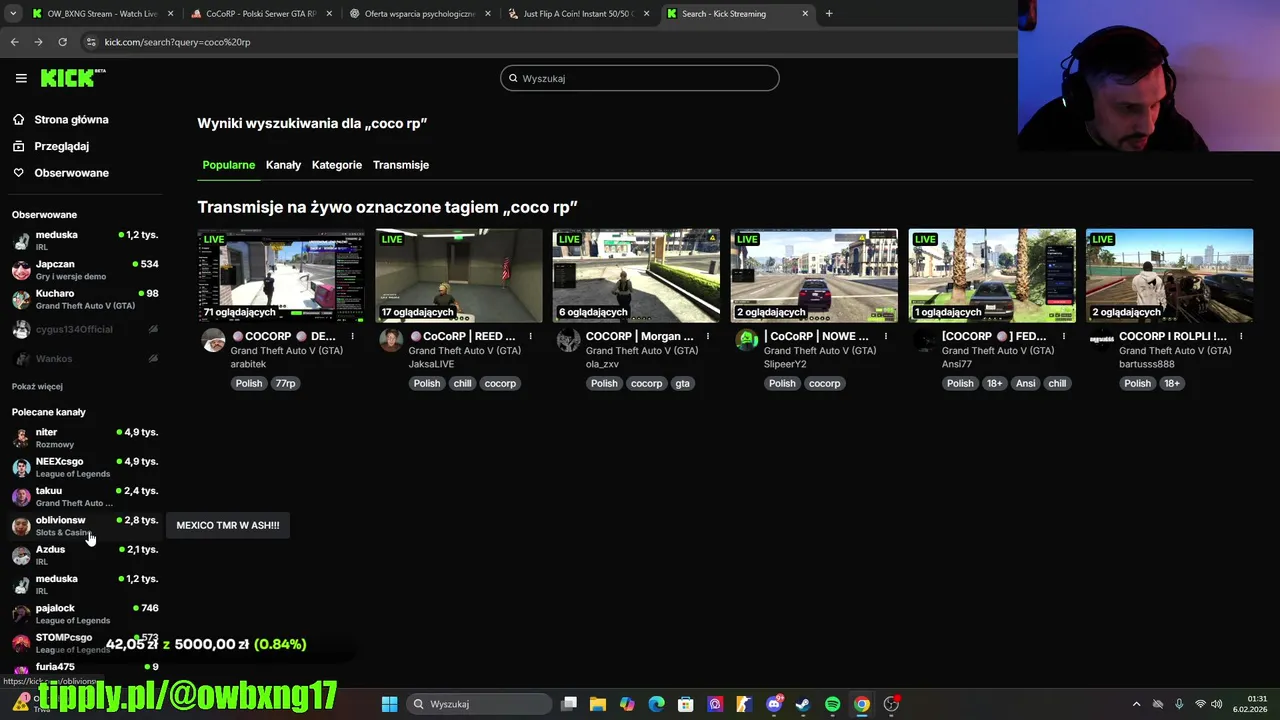The width and height of the screenshot is (1280, 720).
Task: Select the Popularne tab
Action: [228, 165]
